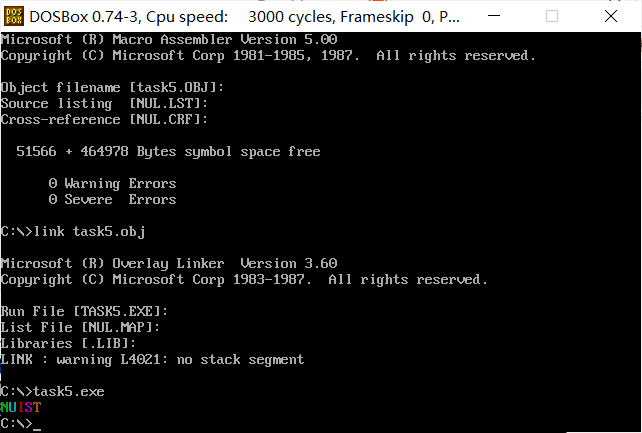642x433 pixels.
Task: Click the 0 Warning Errors line
Action: point(112,183)
